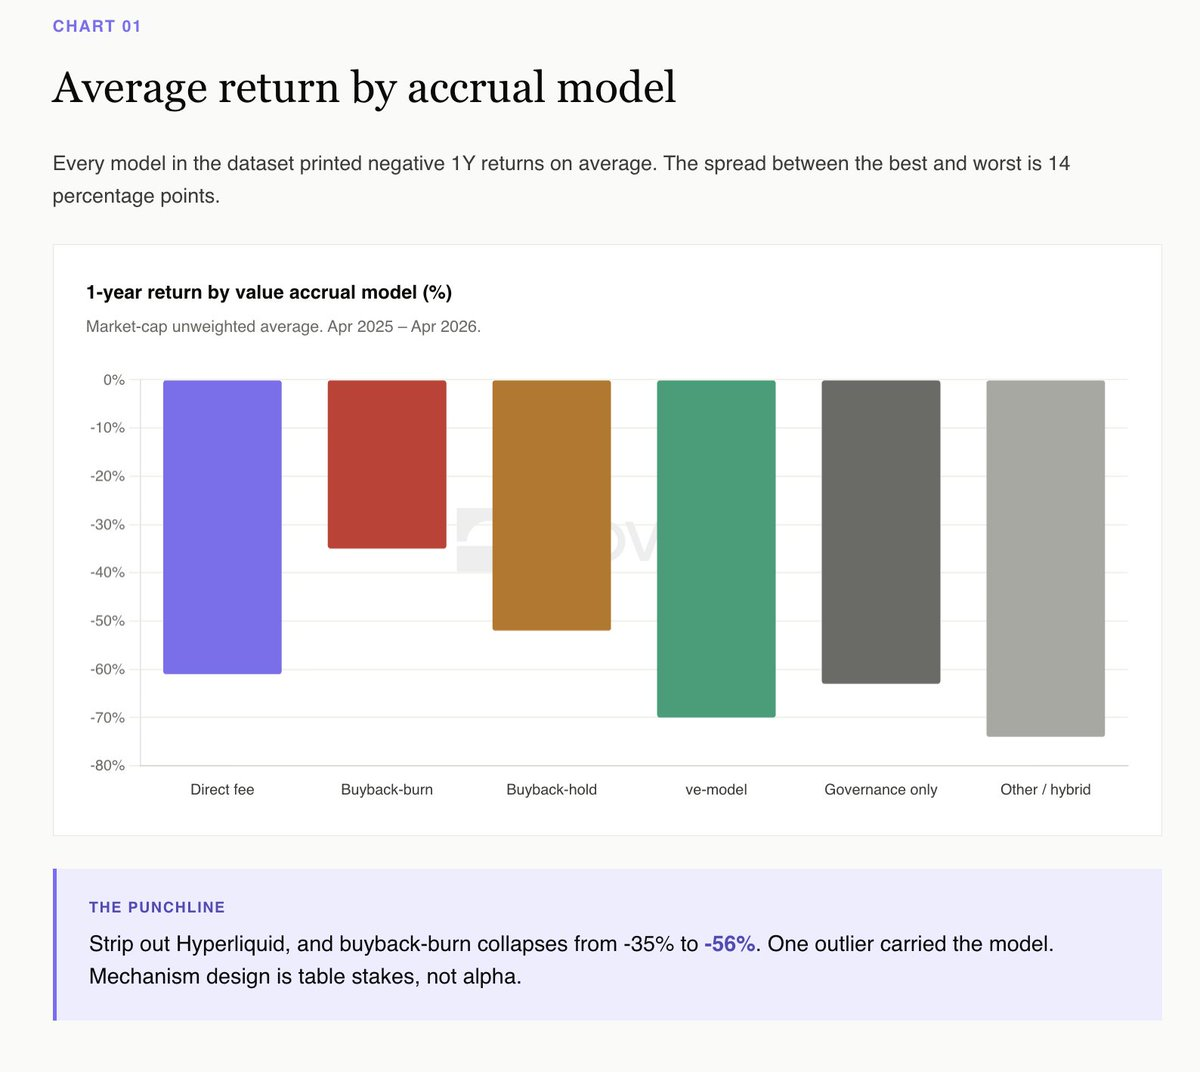1200x1072 pixels.
Task: Click the "Direct fee" x-axis label
Action: tap(222, 790)
